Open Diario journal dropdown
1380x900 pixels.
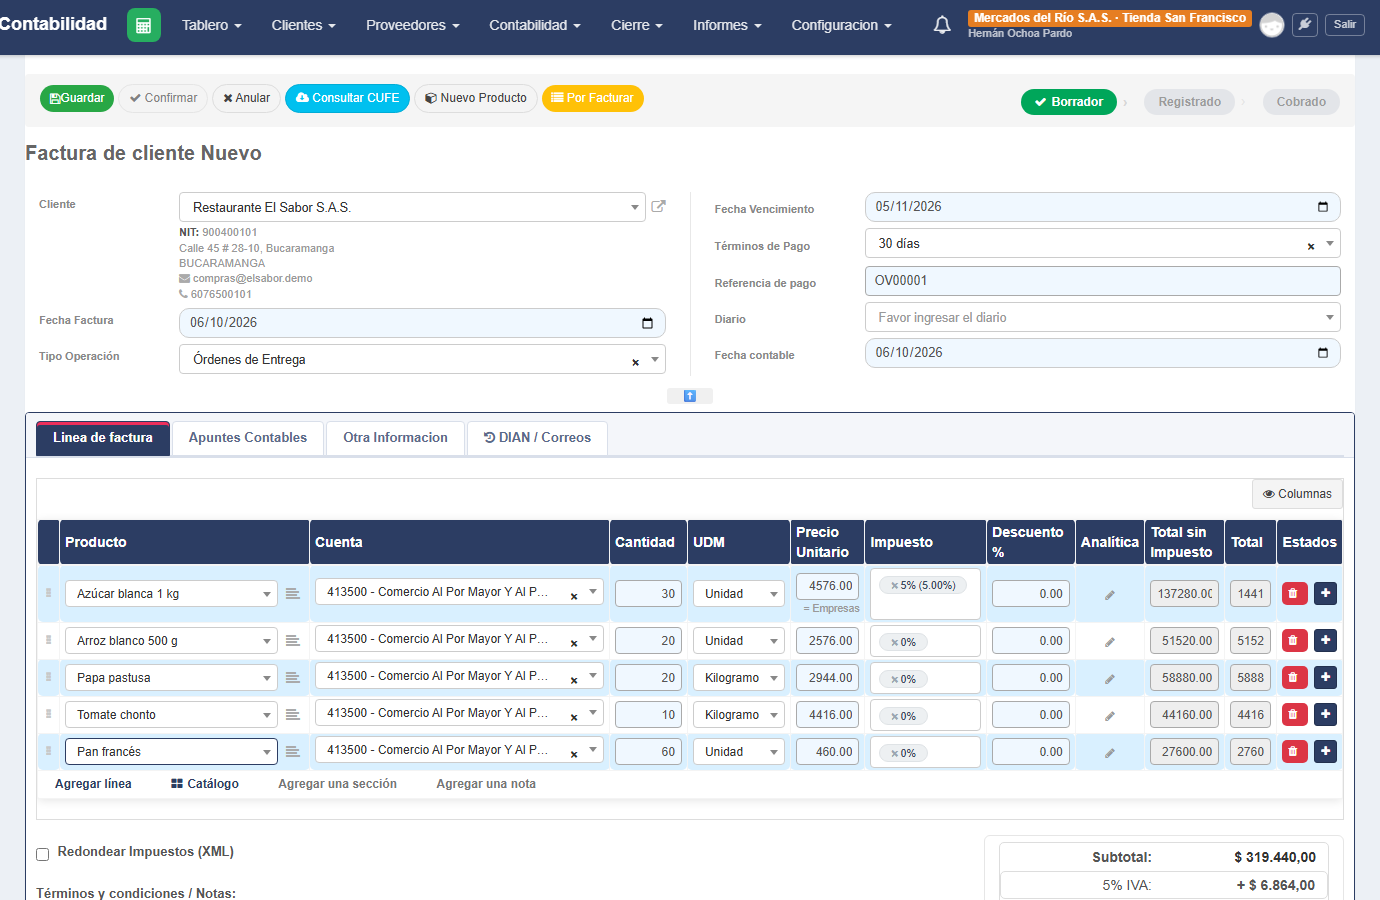tap(1102, 317)
